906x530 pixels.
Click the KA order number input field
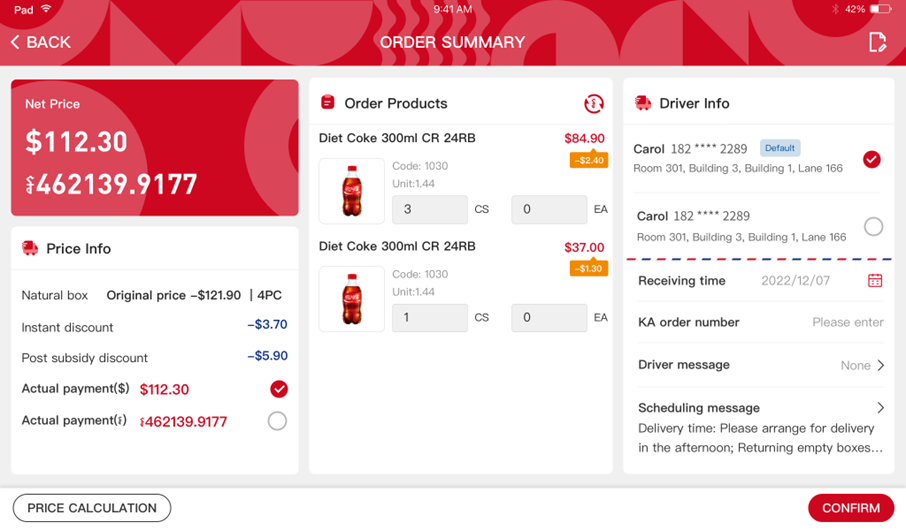pos(847,322)
